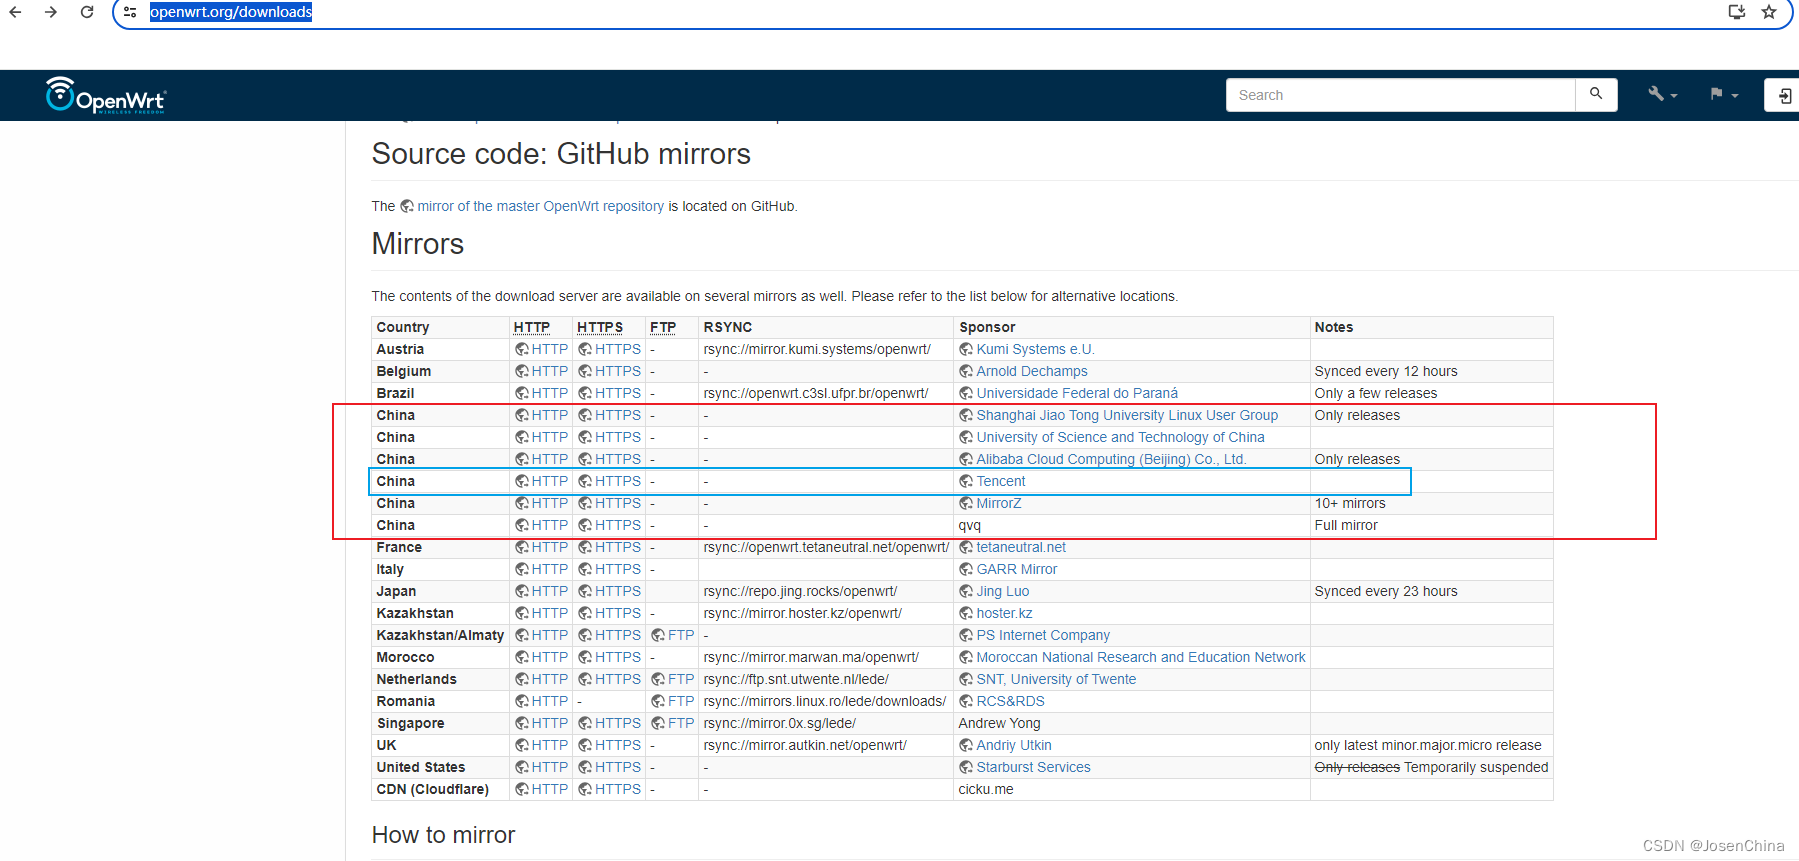The image size is (1799, 861).
Task: Click the browser forward arrow
Action: (x=51, y=12)
